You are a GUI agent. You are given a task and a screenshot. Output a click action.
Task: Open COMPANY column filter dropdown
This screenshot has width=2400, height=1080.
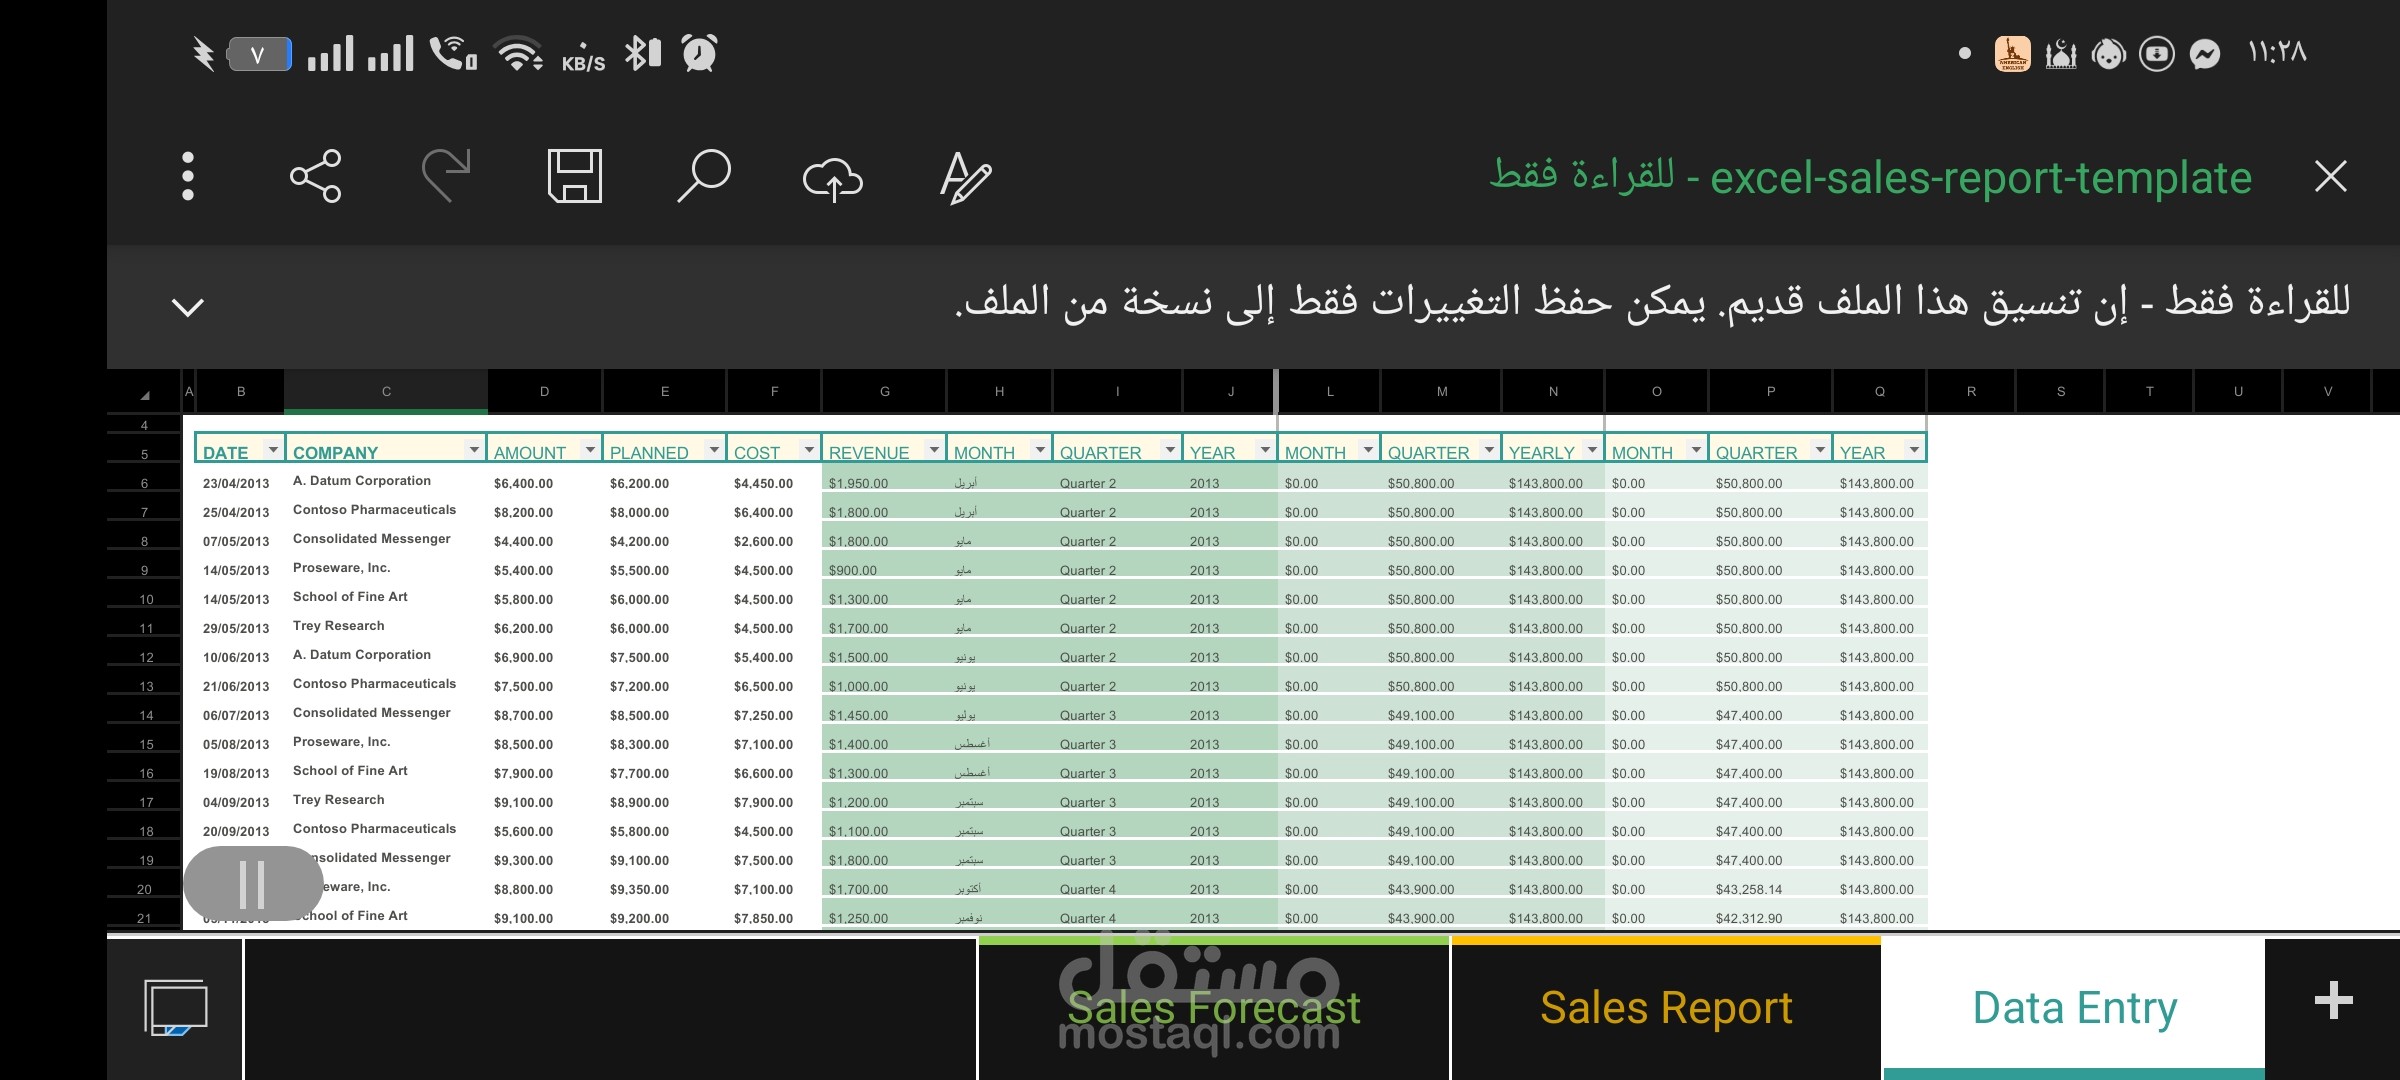coord(474,450)
